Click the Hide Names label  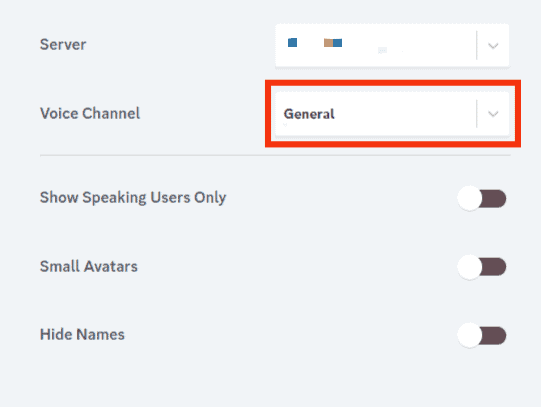[x=82, y=335]
